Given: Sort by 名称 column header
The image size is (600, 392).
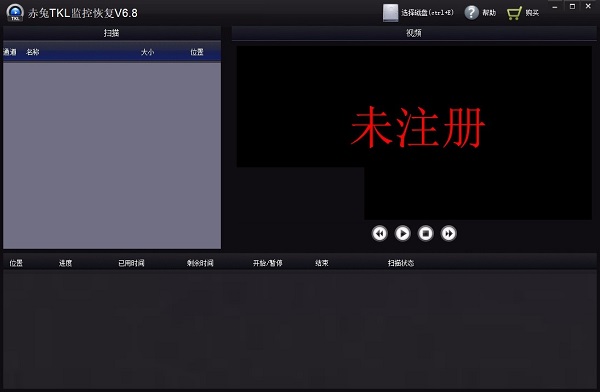Looking at the screenshot, I should (33, 52).
